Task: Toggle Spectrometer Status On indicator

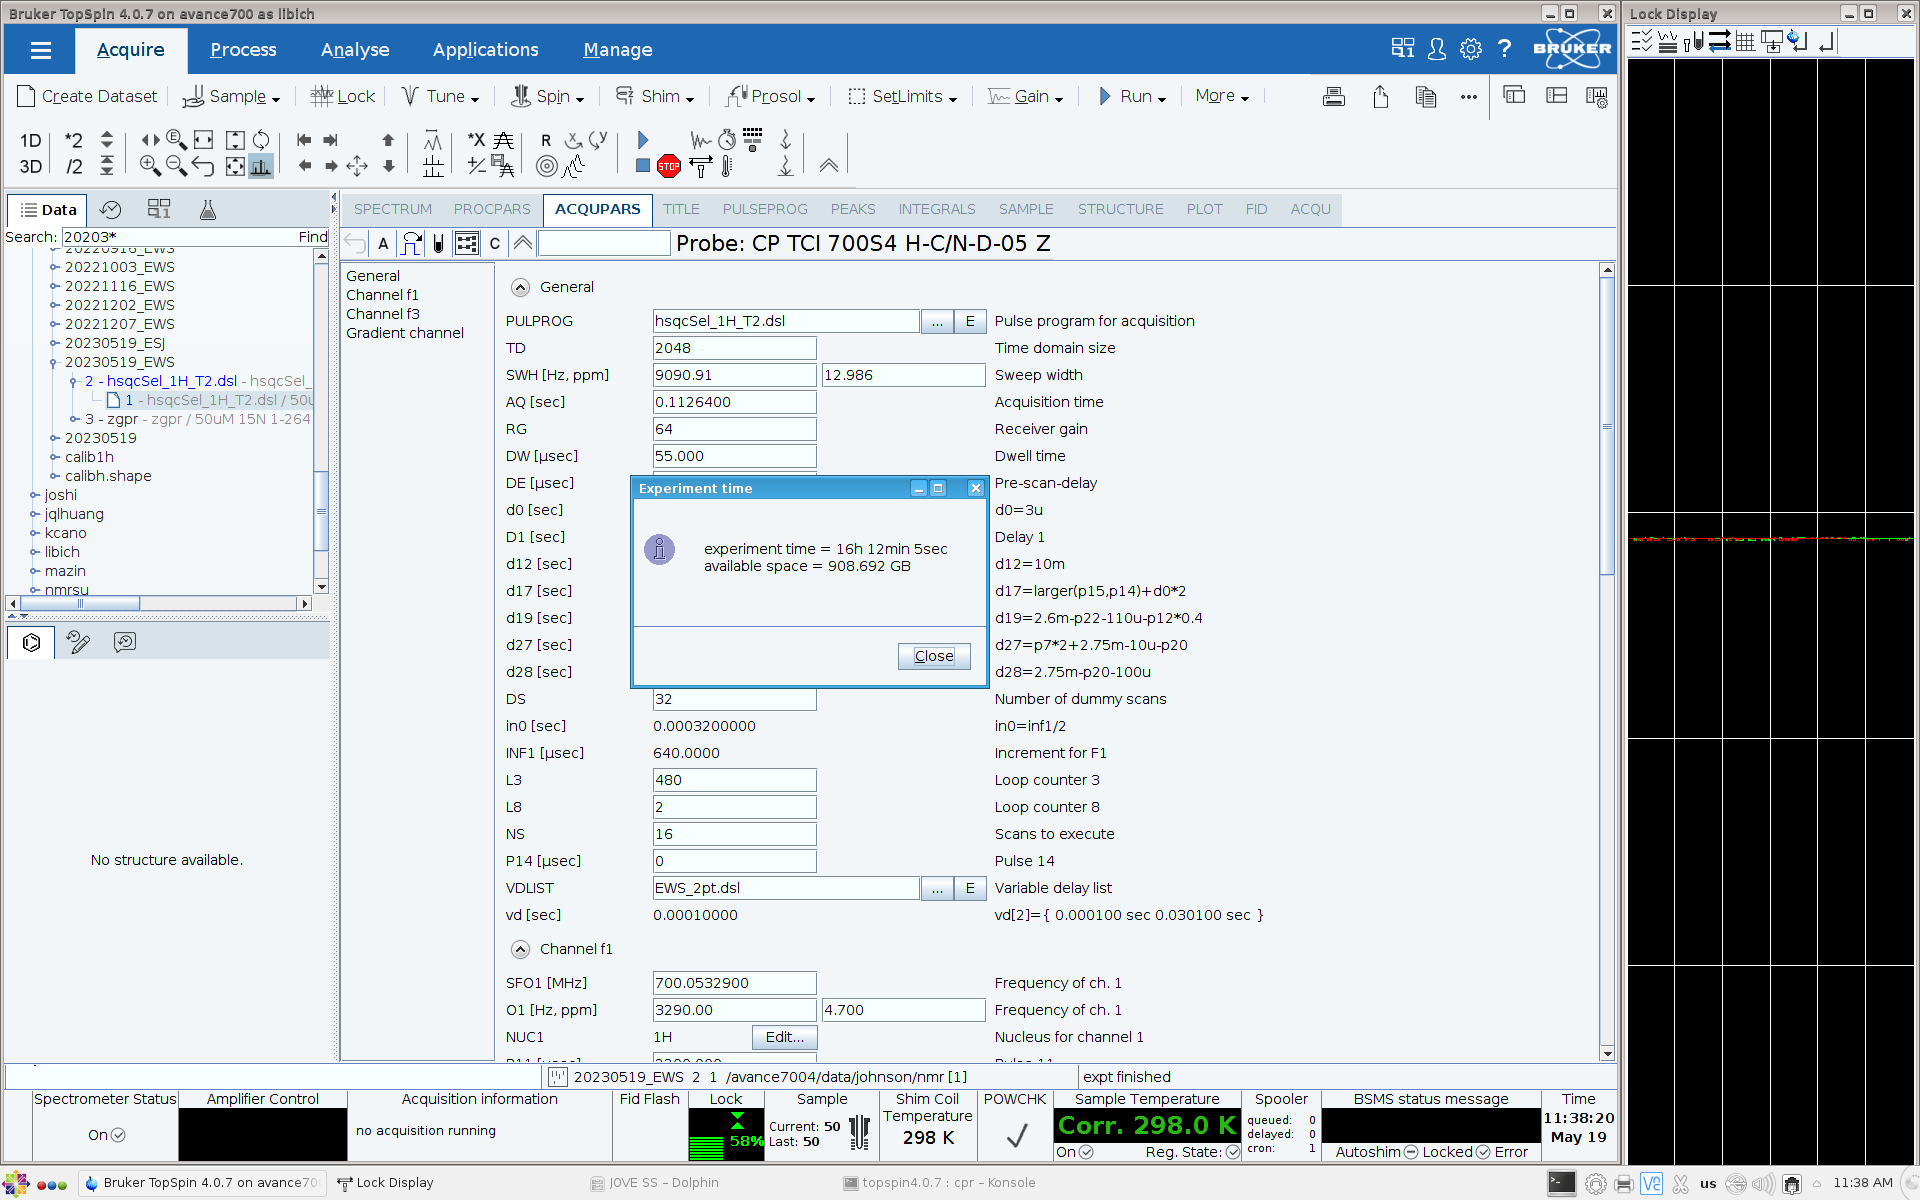Action: (x=118, y=1135)
